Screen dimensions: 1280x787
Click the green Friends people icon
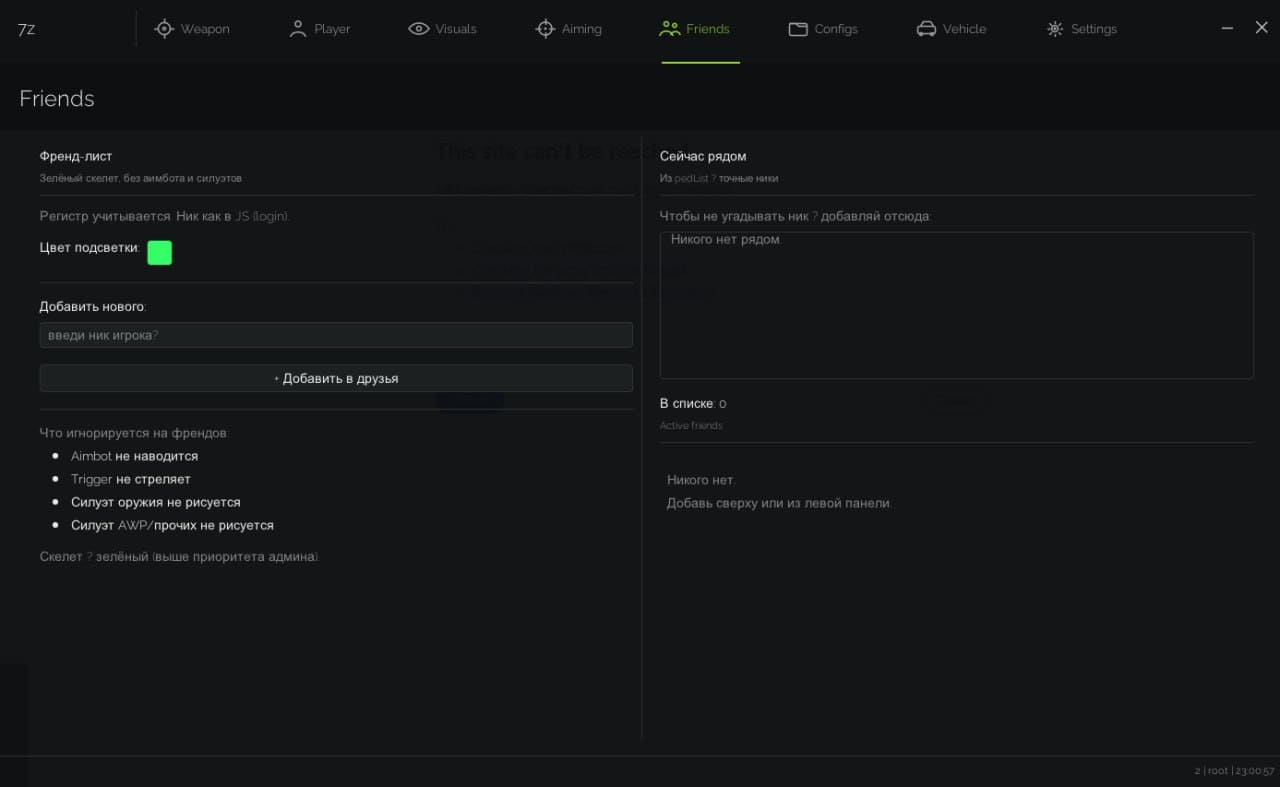tap(670, 29)
